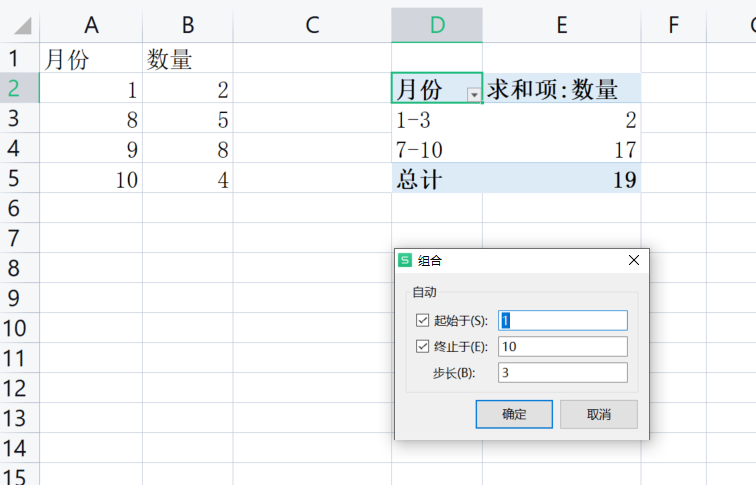Image resolution: width=756 pixels, height=485 pixels.
Task: Select row 3 header
Action: tap(19, 118)
